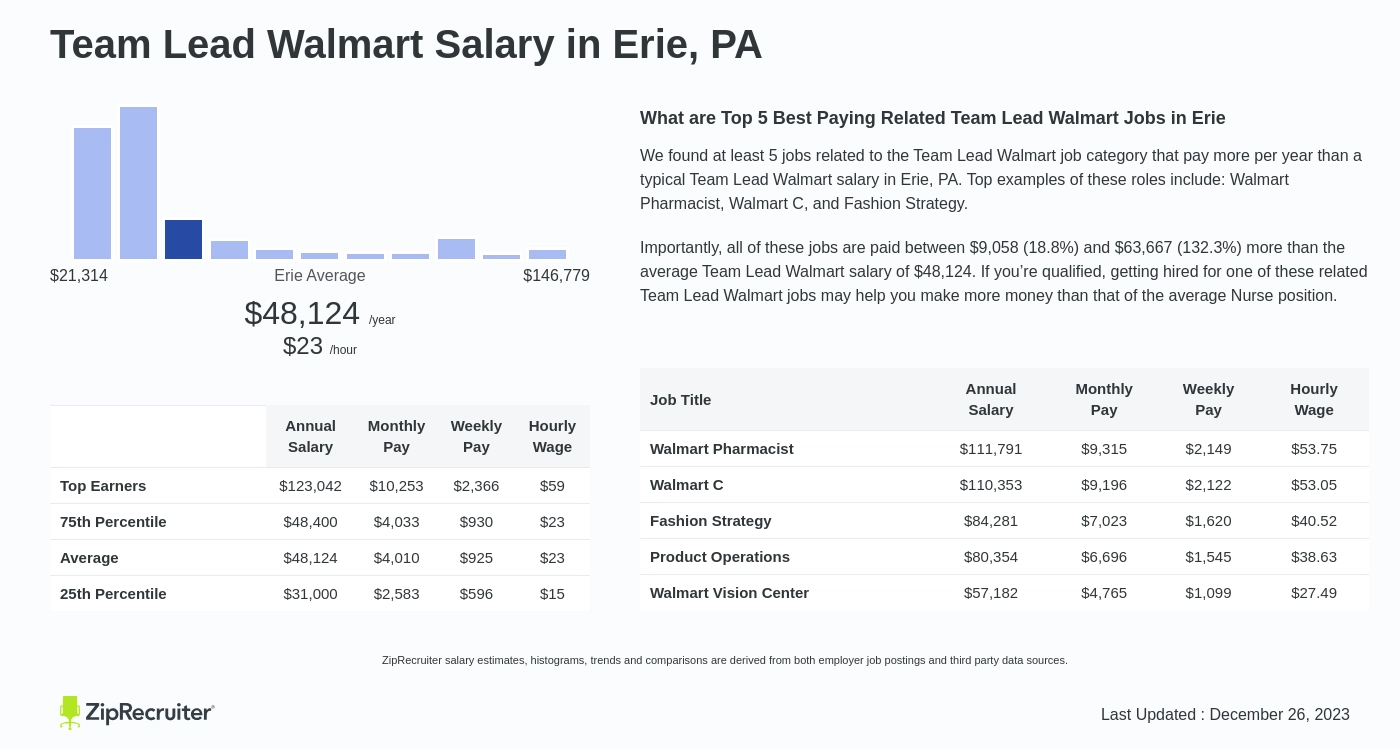Select Walmart Pharmacist monthly pay $9,315
The image size is (1400, 749).
point(1104,448)
